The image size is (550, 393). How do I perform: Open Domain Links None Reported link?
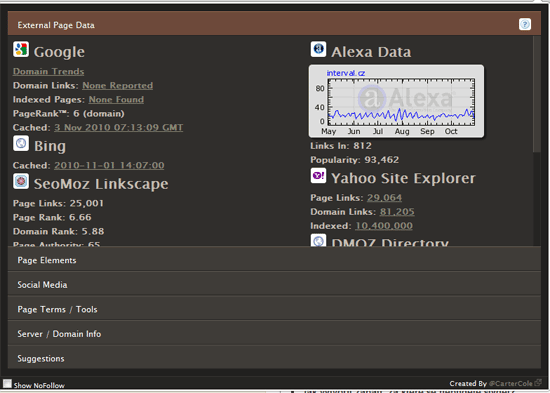click(x=118, y=86)
